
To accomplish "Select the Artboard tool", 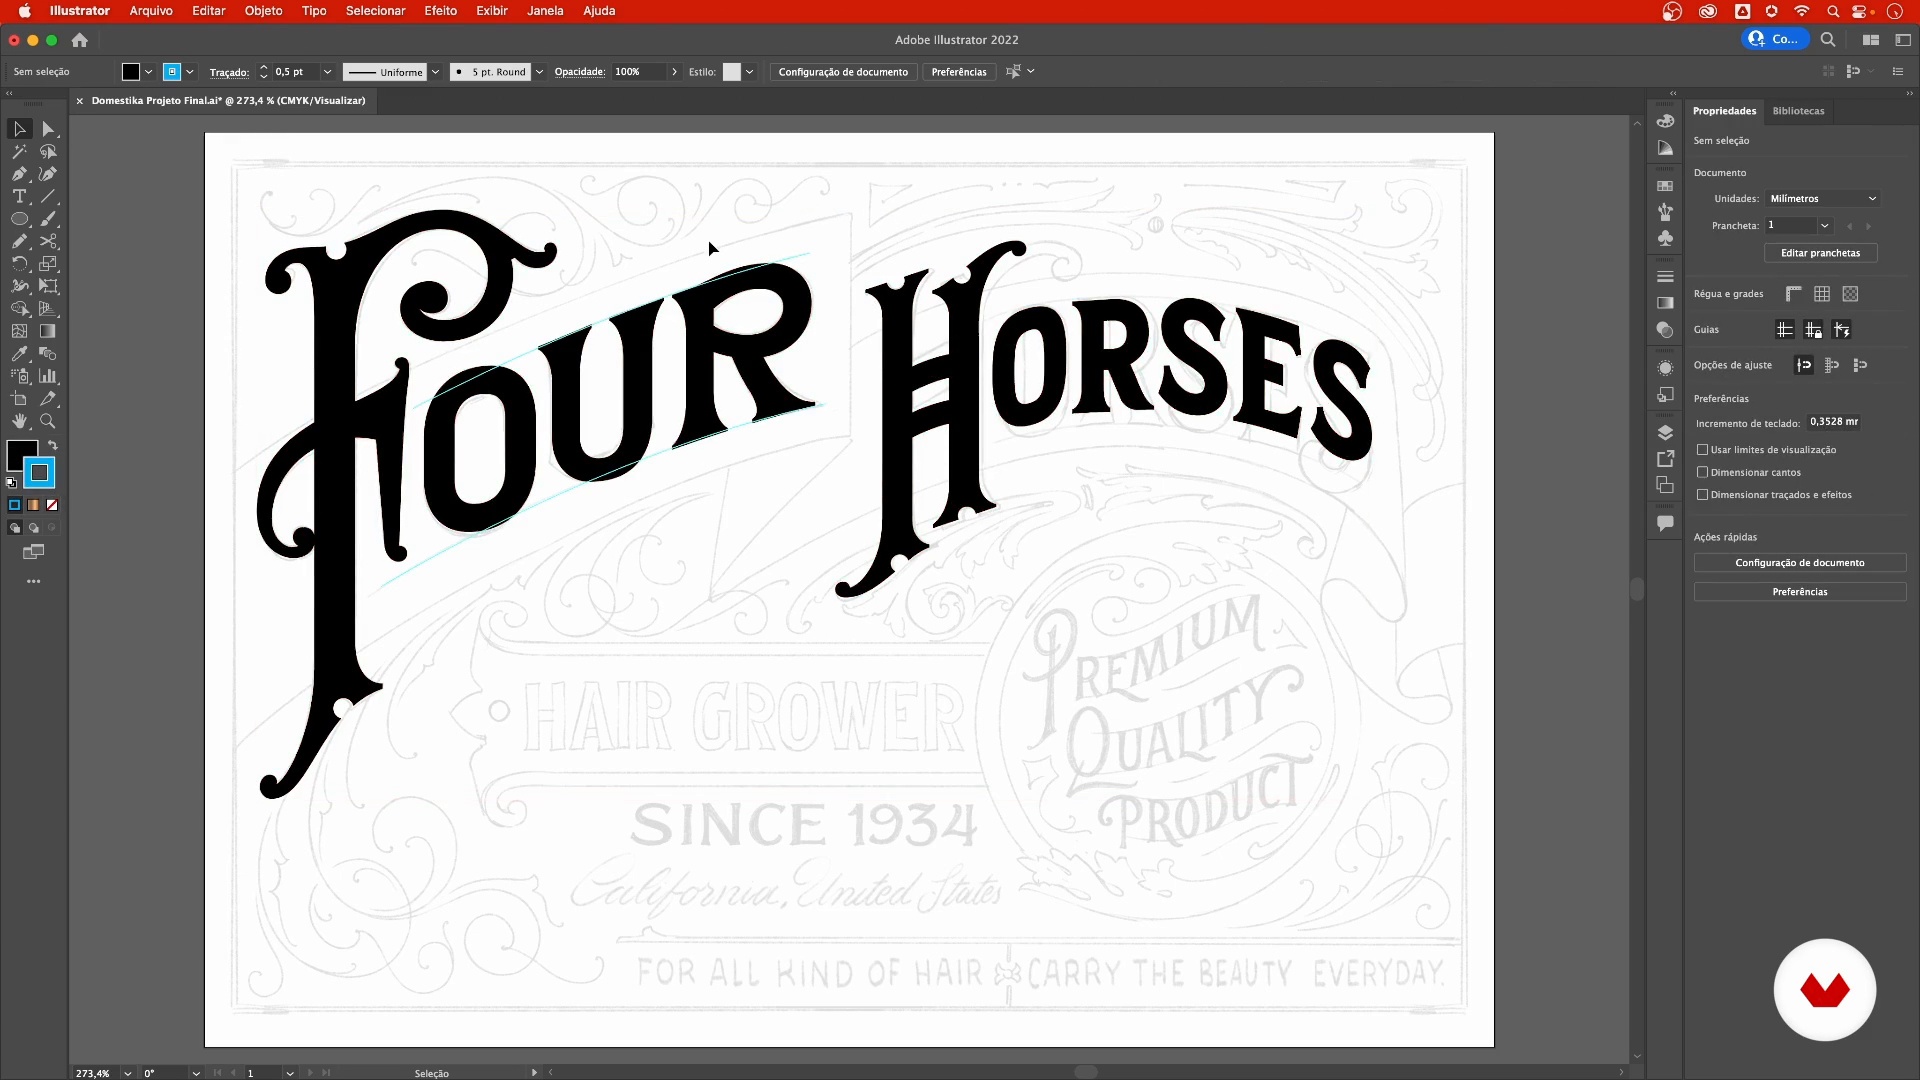I will [19, 399].
